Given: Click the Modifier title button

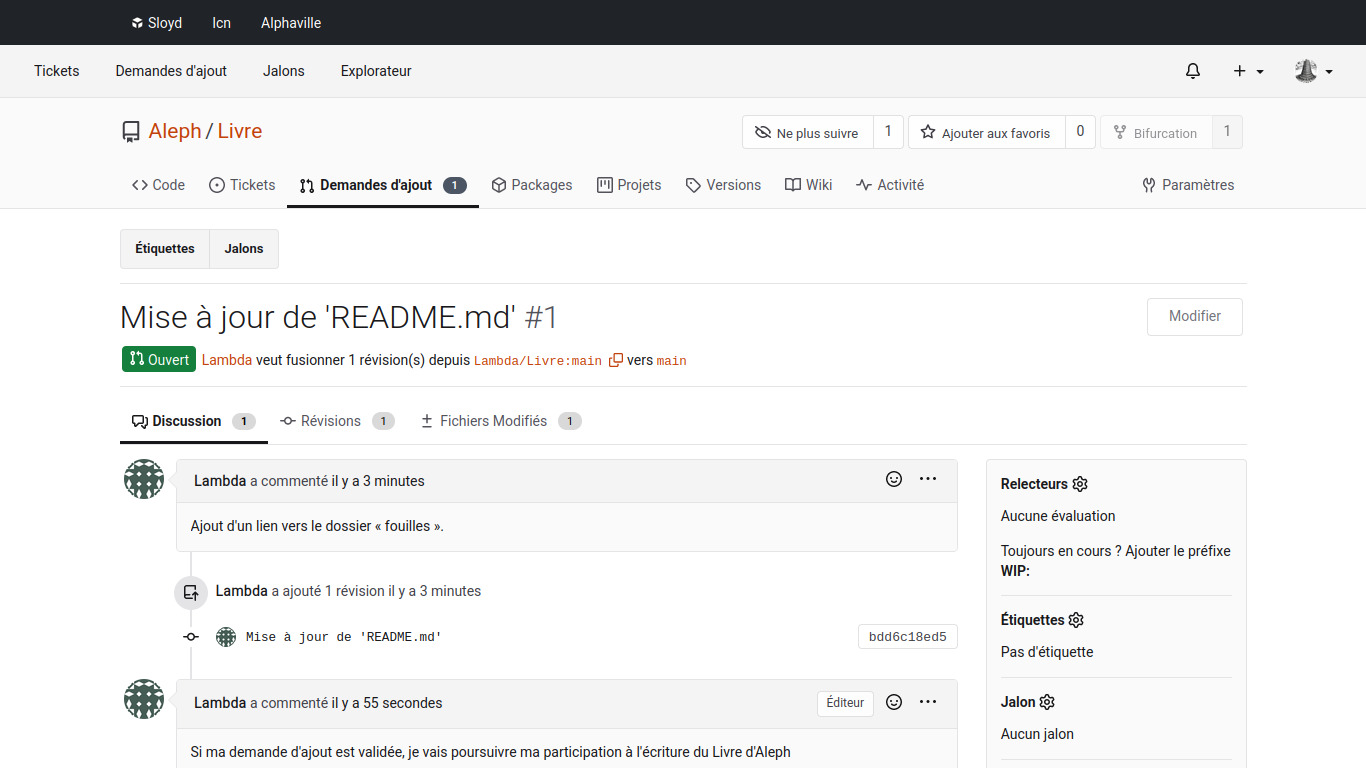Looking at the screenshot, I should (x=1194, y=316).
